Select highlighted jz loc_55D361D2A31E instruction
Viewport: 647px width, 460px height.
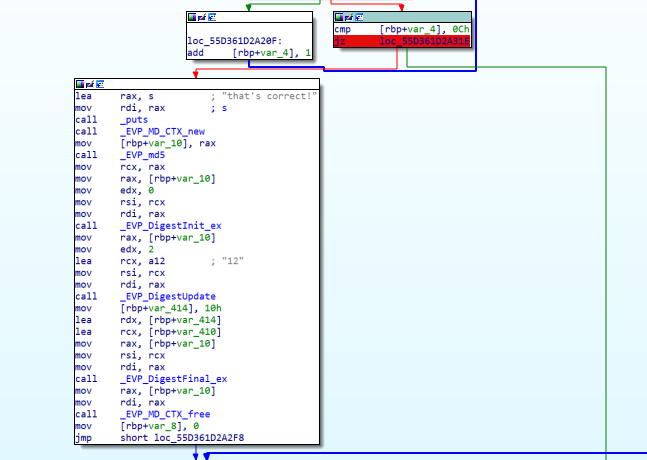pyautogui.click(x=402, y=41)
